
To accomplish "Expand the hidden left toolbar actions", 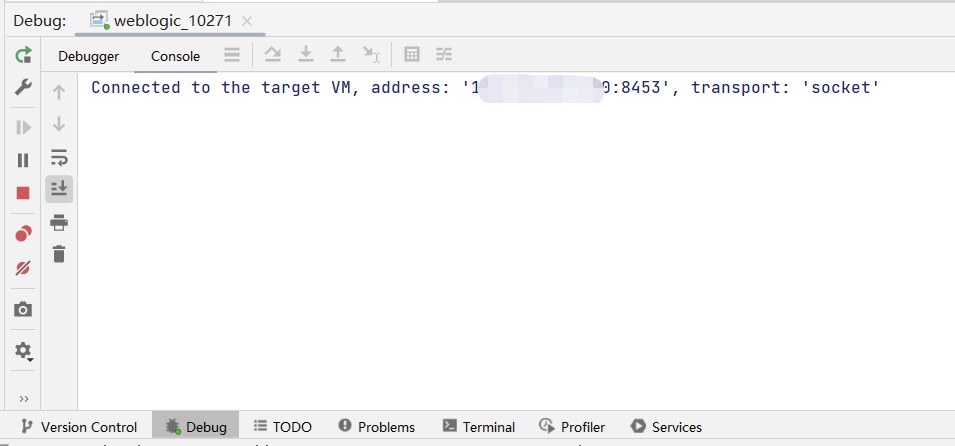I will (x=24, y=399).
